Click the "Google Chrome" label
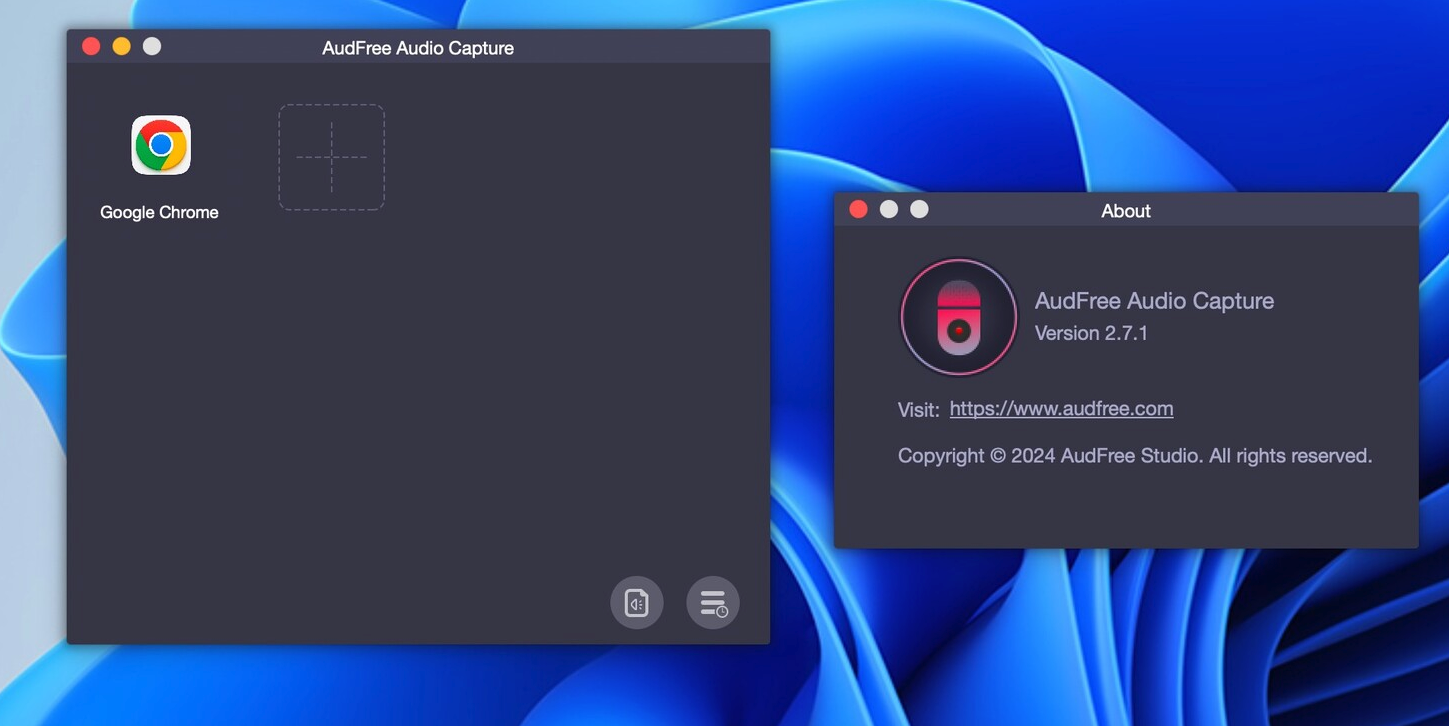The image size is (1449, 726). click(x=159, y=212)
